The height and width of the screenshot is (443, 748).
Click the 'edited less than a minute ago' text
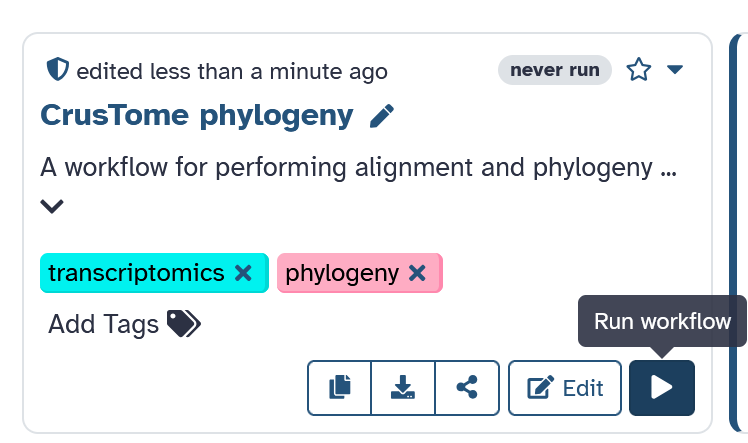(x=232, y=71)
